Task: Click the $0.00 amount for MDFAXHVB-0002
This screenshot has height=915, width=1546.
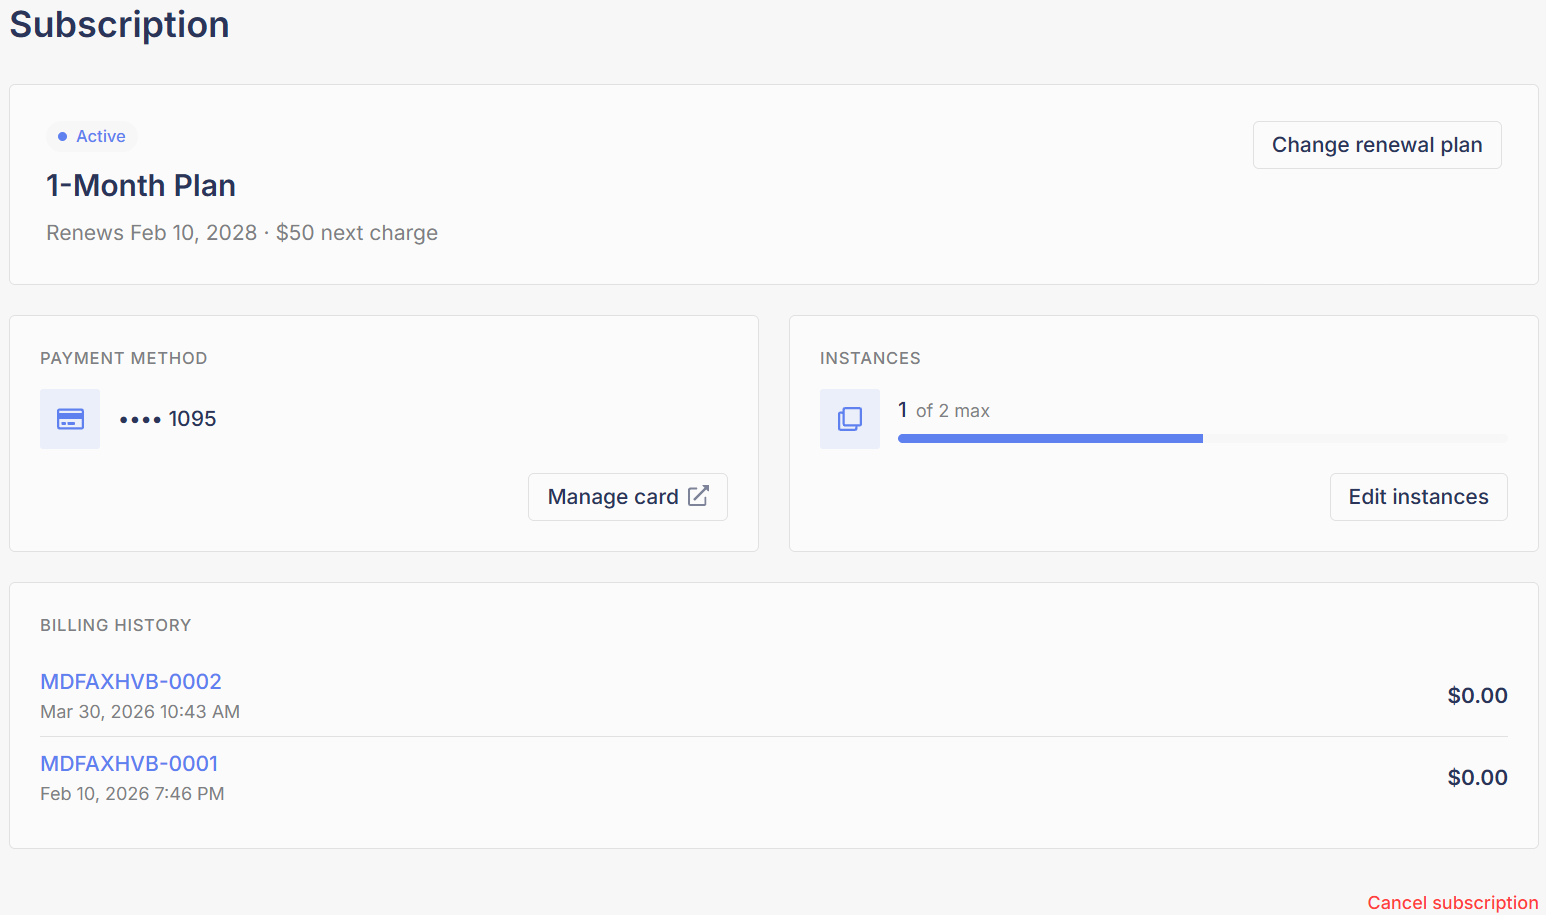Action: pyautogui.click(x=1477, y=695)
